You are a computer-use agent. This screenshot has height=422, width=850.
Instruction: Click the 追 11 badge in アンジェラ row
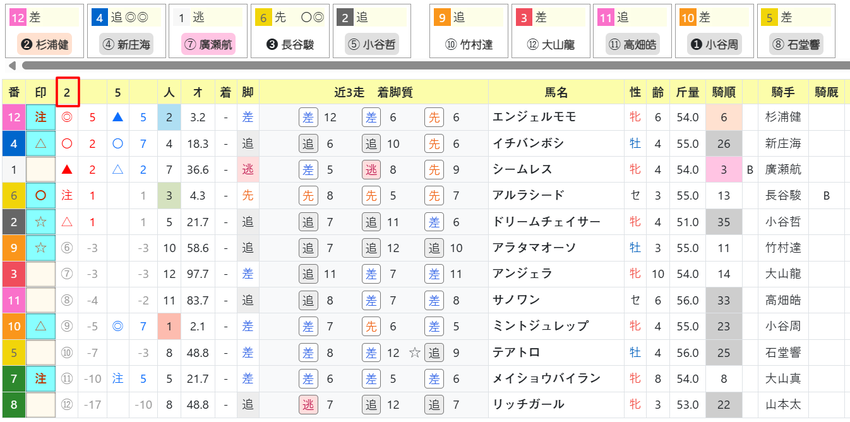(317, 273)
